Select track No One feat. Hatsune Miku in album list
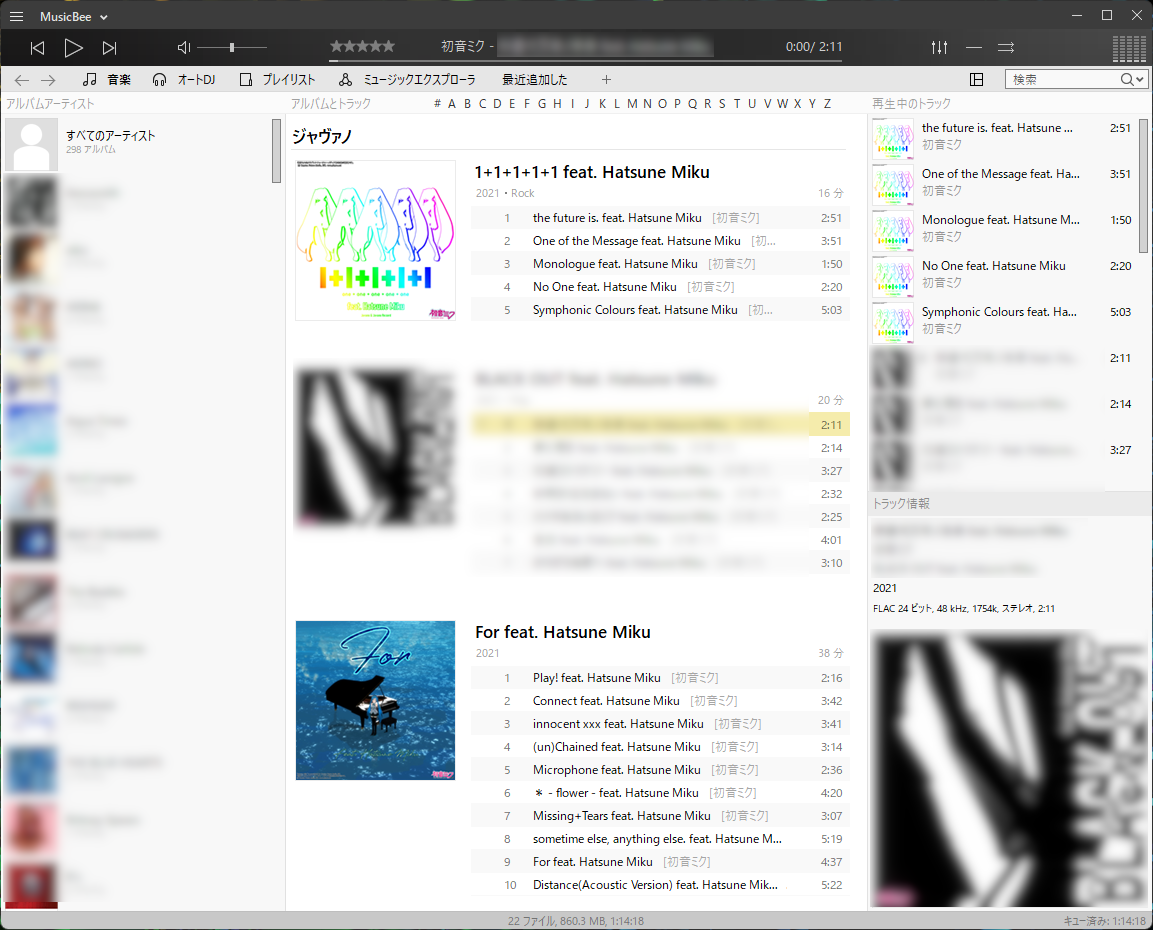Image resolution: width=1153 pixels, height=930 pixels. click(x=660, y=287)
